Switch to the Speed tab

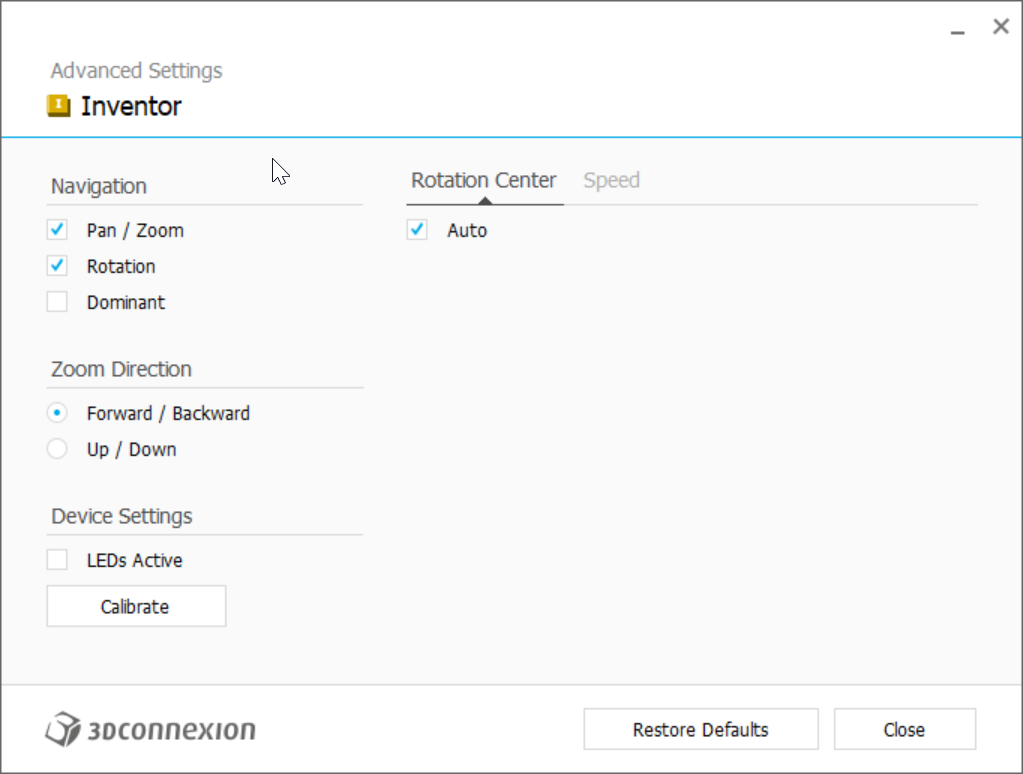[x=611, y=180]
